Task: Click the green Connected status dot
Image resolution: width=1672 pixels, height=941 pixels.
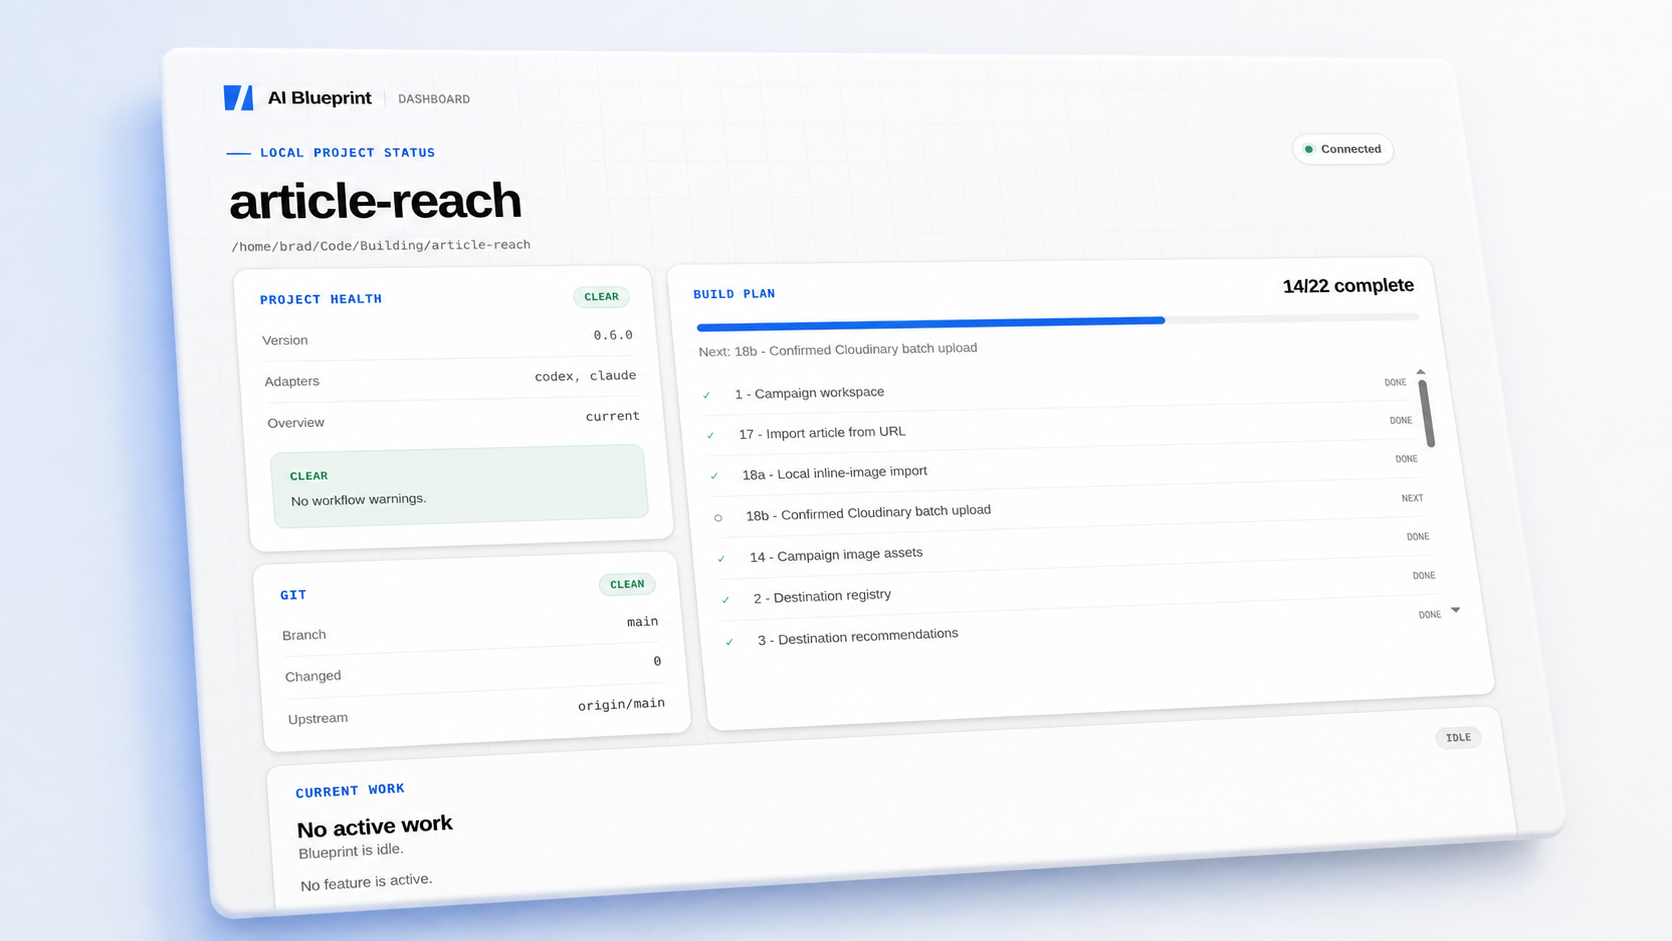Action: pos(1308,149)
